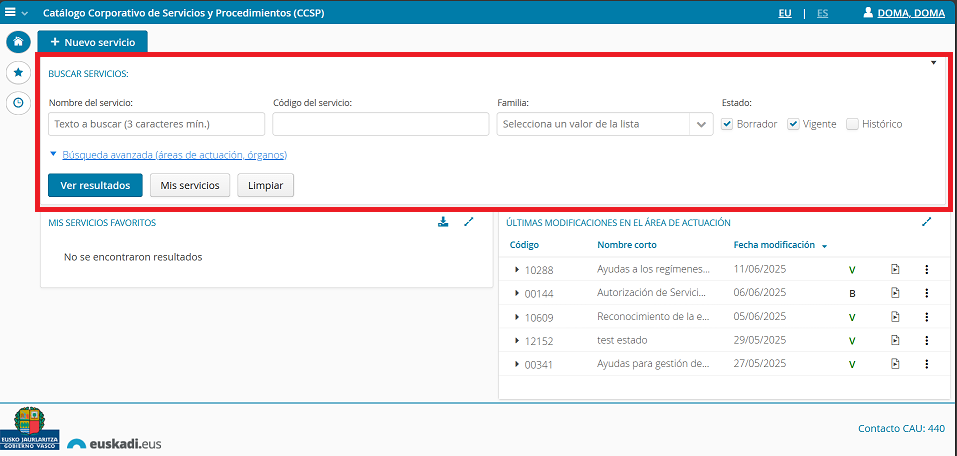Open three-dot menu for service 00144
This screenshot has height=456, width=957.
coord(926,293)
